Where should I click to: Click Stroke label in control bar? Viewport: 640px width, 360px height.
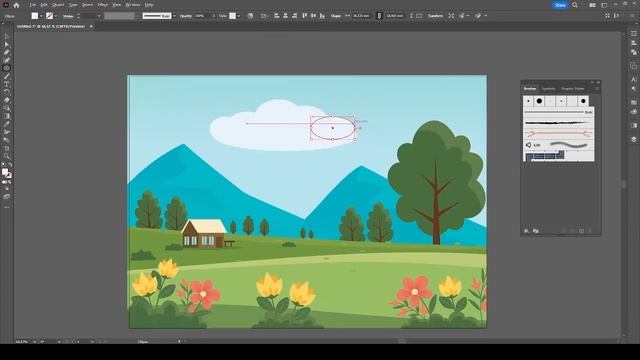tap(68, 16)
